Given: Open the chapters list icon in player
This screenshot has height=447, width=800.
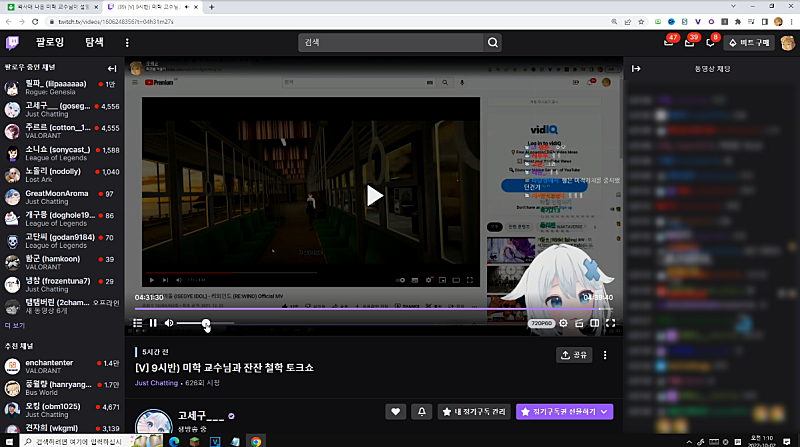Looking at the screenshot, I should [137, 323].
